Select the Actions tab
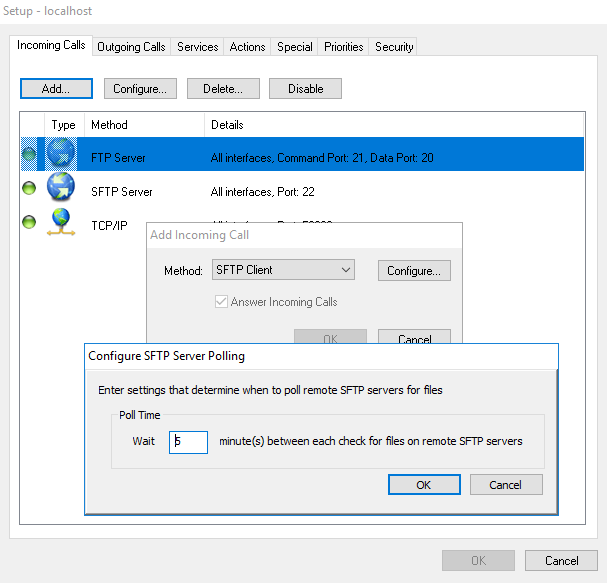 [x=247, y=47]
